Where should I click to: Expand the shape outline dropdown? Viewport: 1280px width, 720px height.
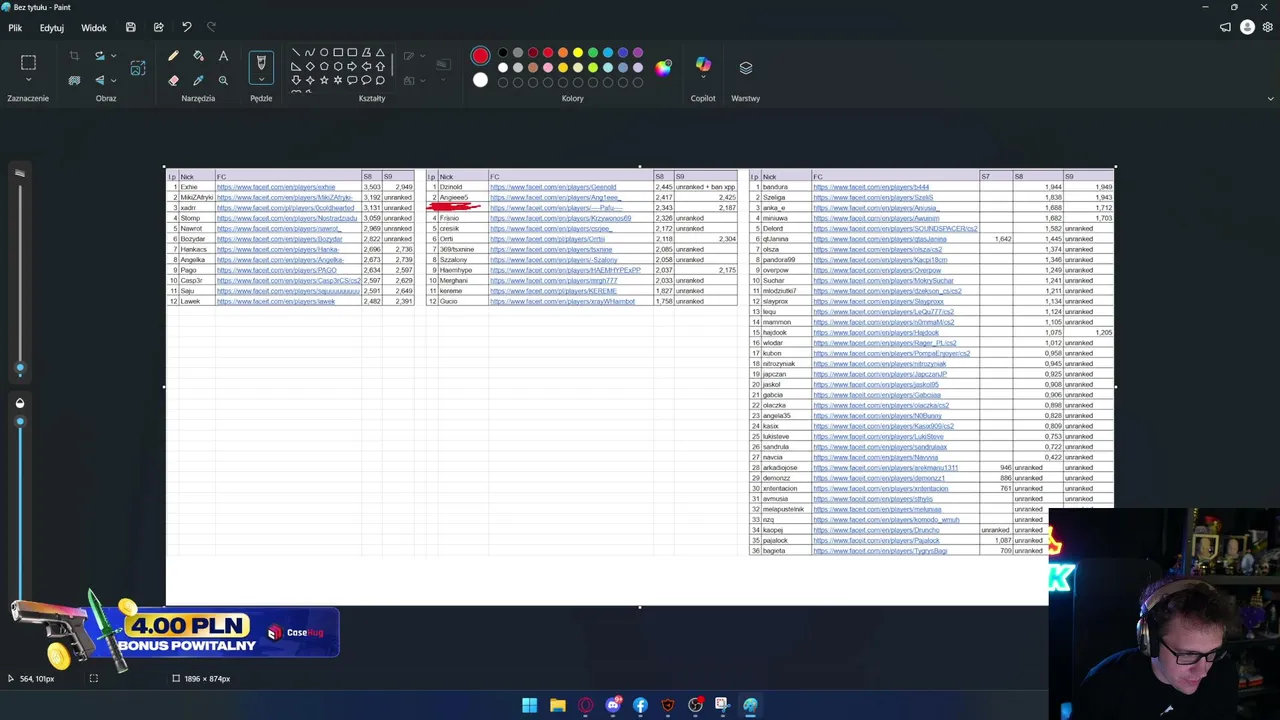[422, 56]
